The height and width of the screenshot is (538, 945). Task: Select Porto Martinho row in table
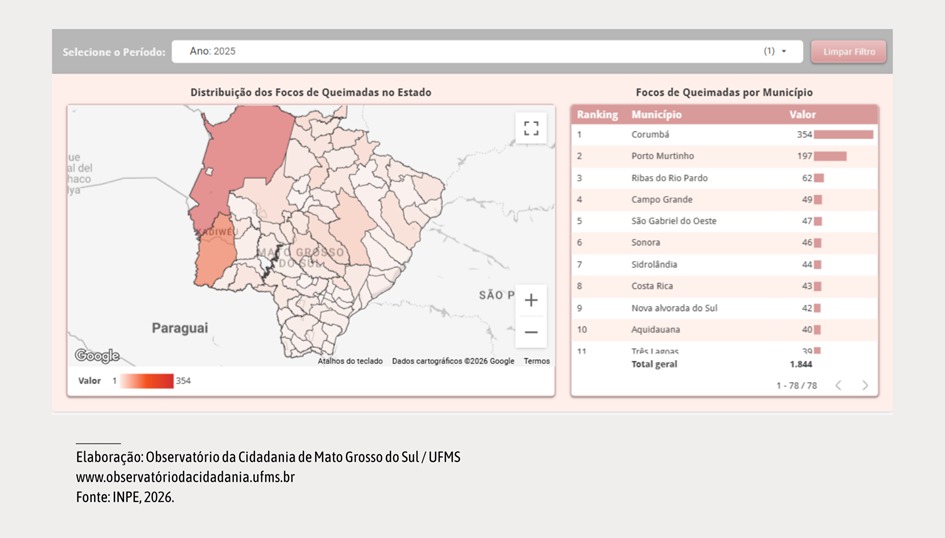(x=724, y=156)
